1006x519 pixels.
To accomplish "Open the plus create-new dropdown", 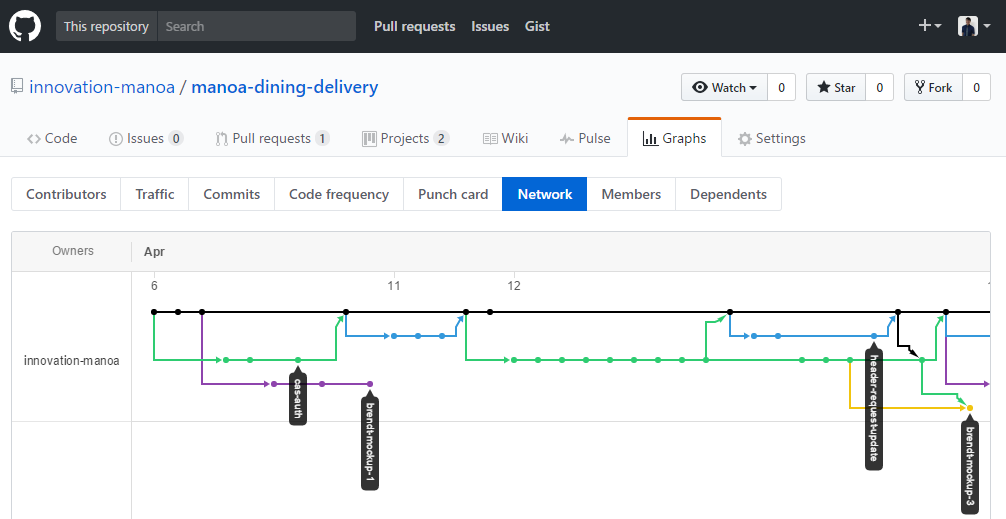I will click(930, 26).
